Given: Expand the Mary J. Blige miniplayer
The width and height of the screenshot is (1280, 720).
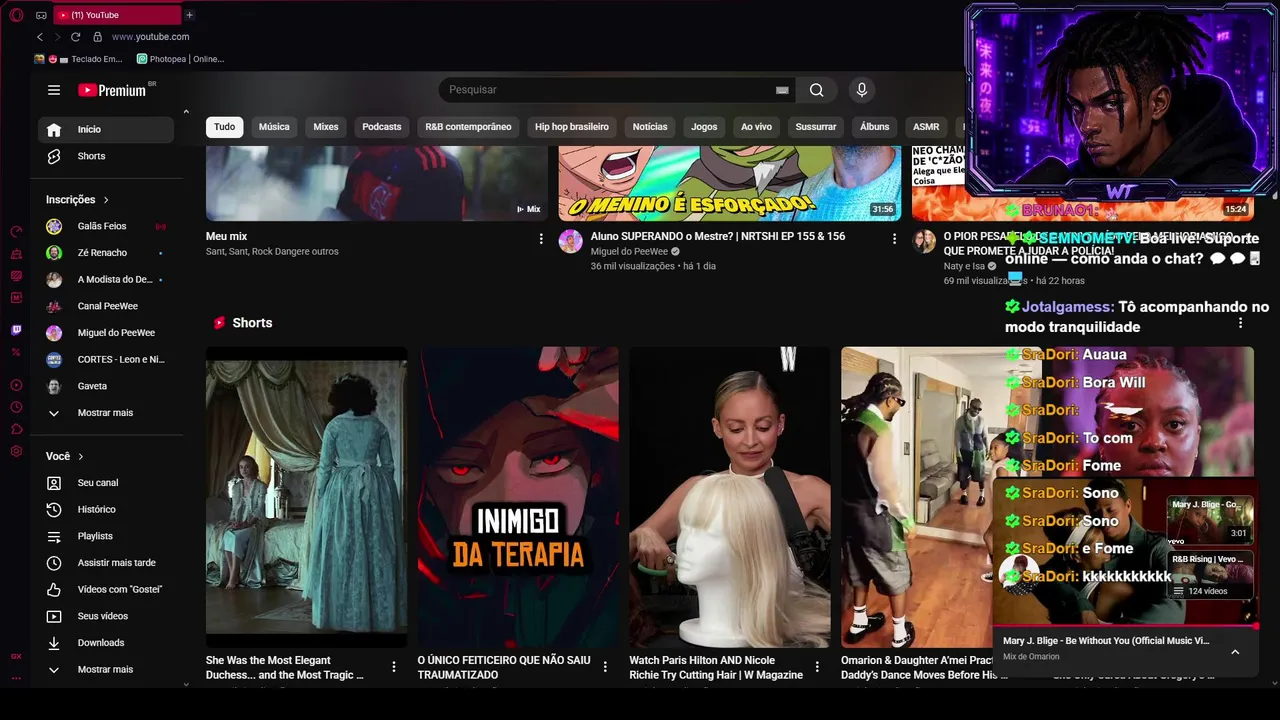Looking at the screenshot, I should tap(1235, 652).
